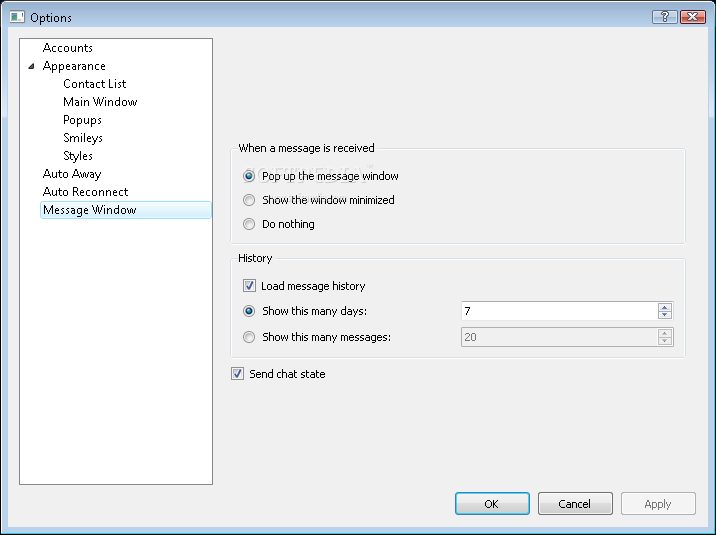Open the Styles settings page
The image size is (716, 535).
(78, 156)
